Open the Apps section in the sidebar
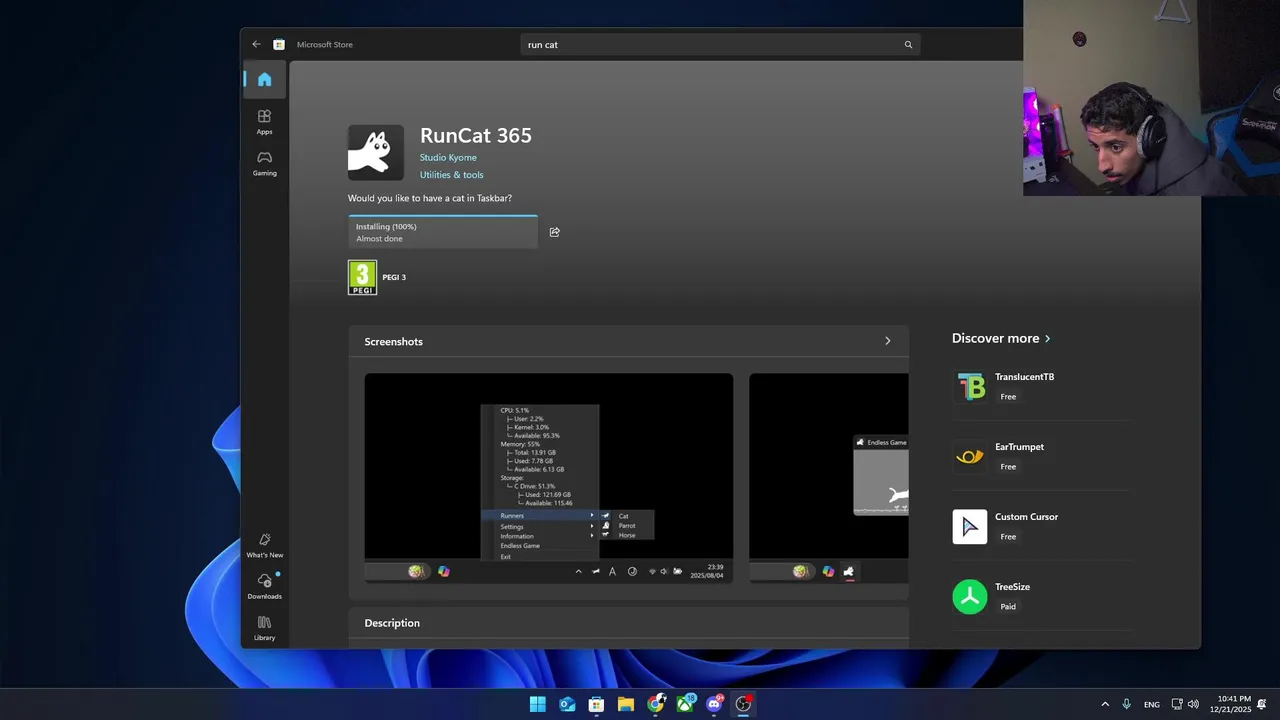This screenshot has width=1280, height=720. [264, 122]
